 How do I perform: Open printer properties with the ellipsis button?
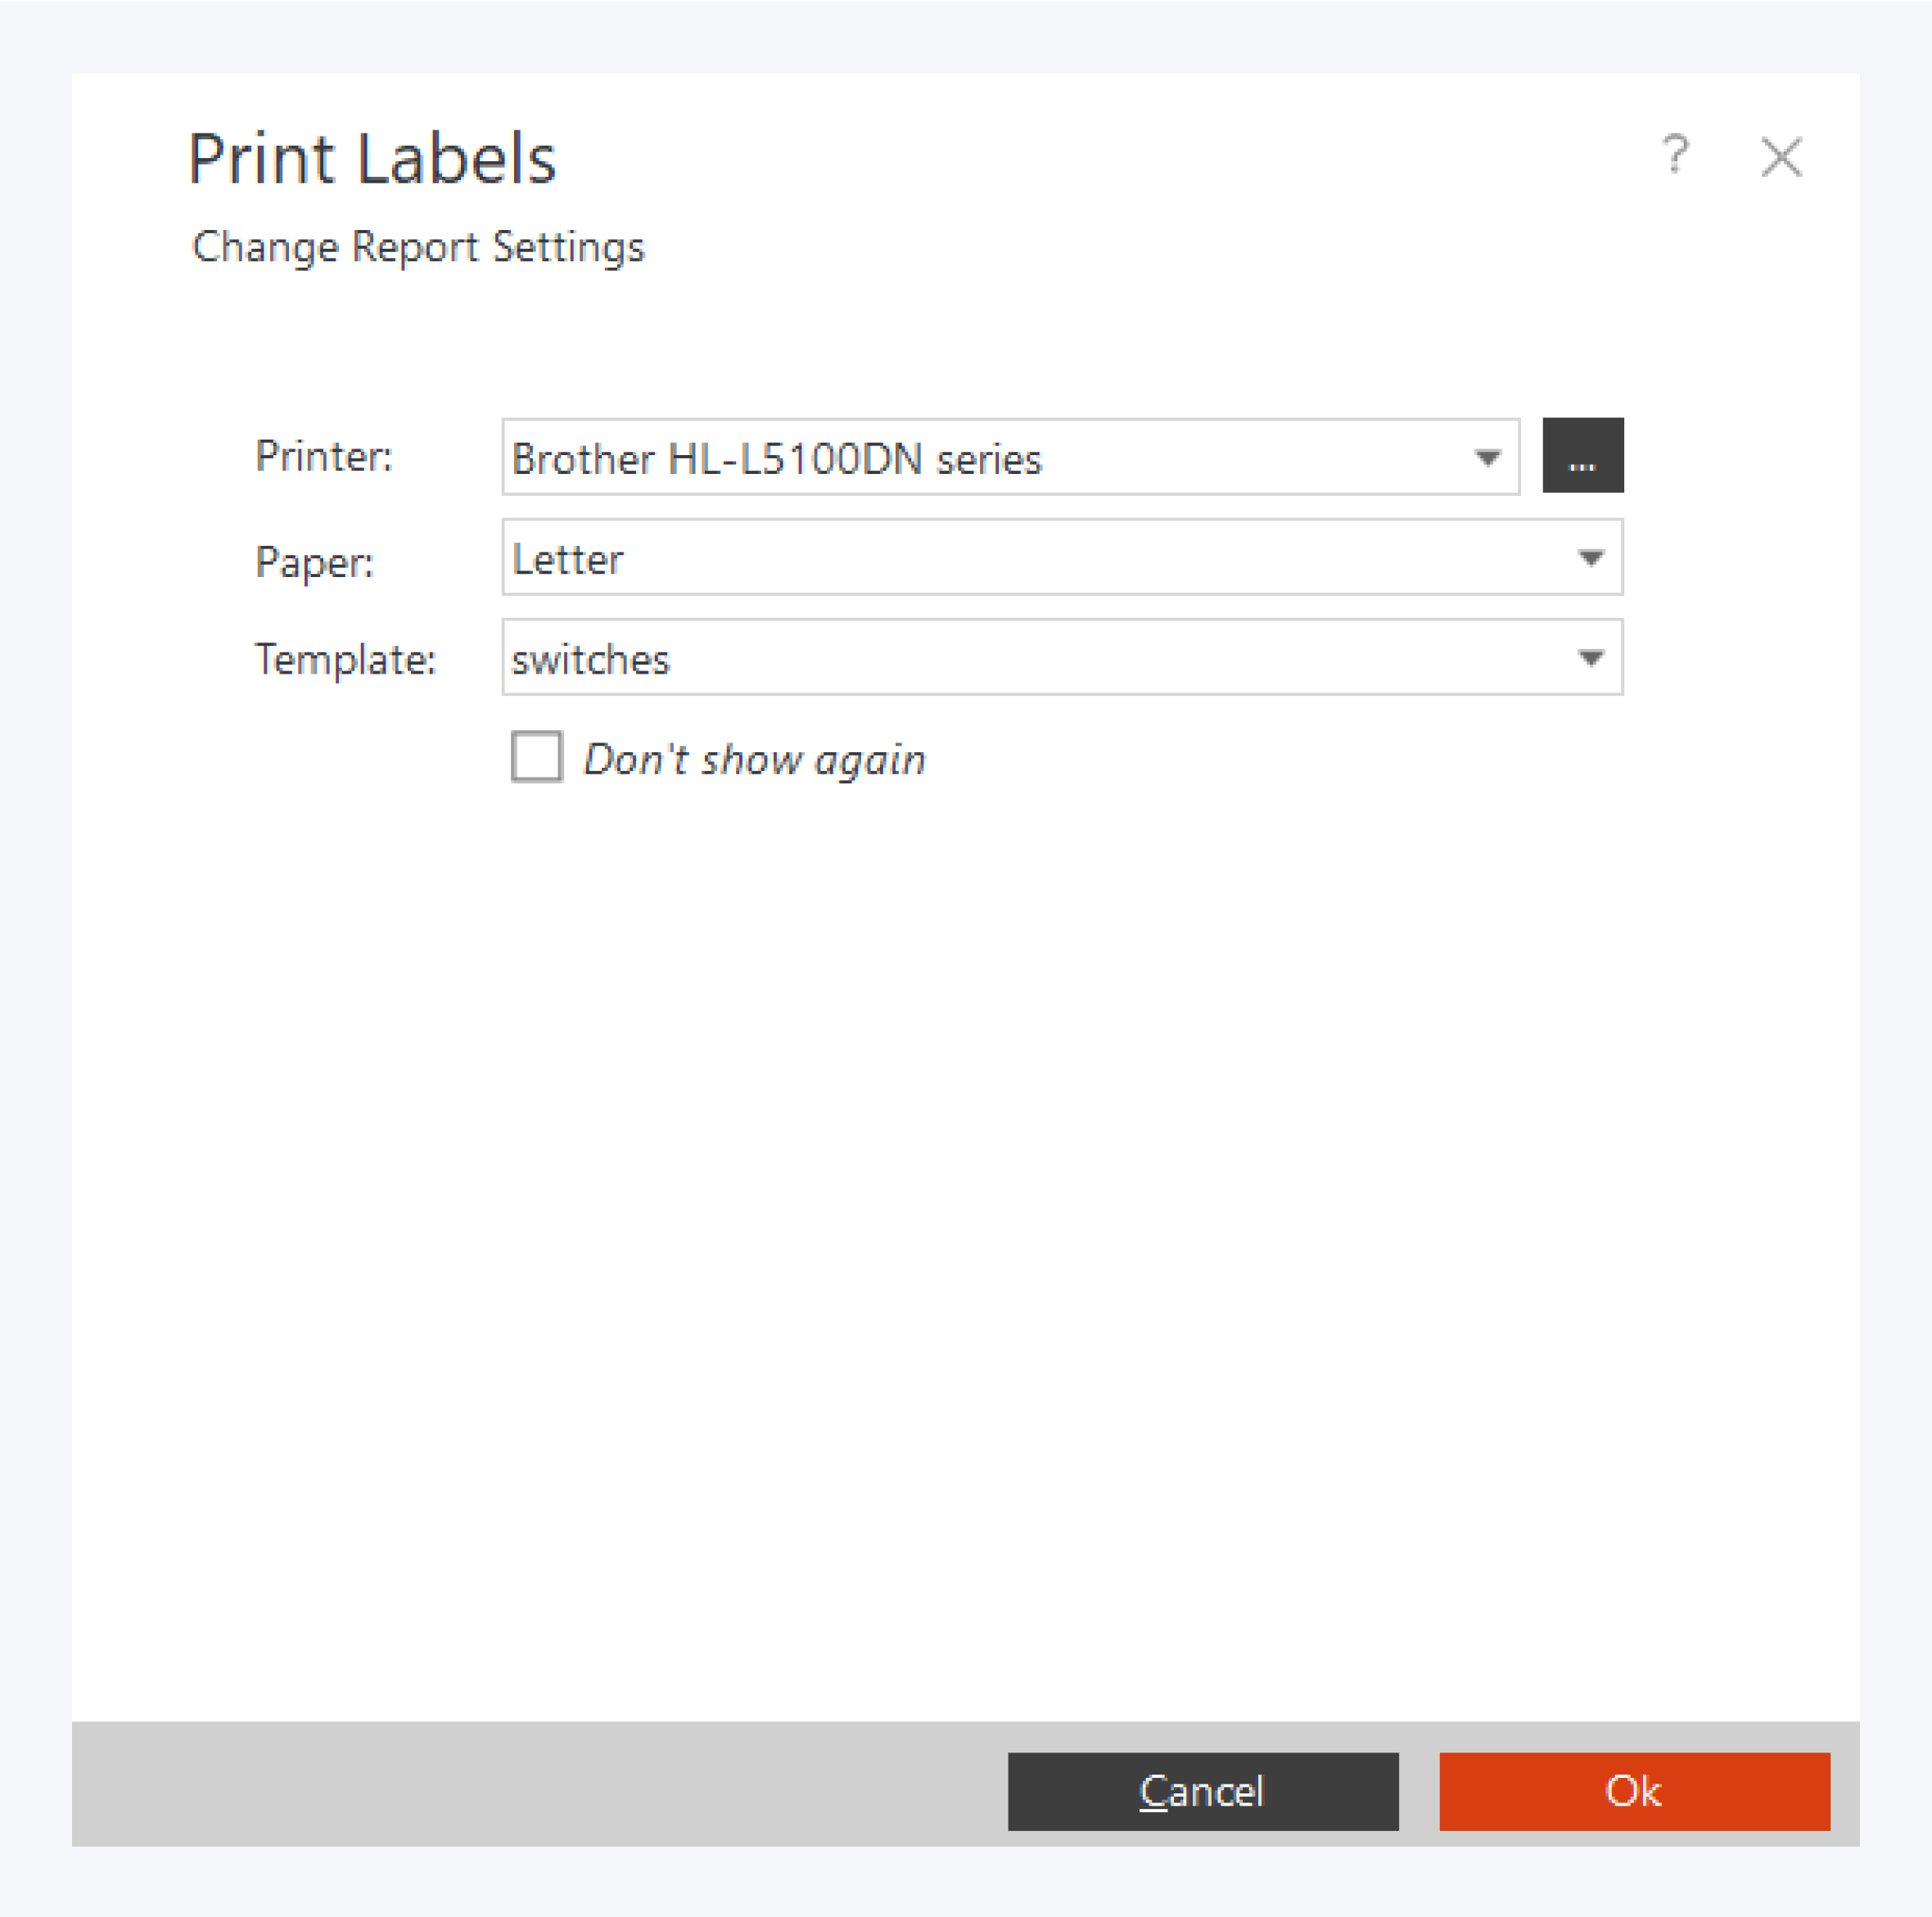coord(1582,456)
